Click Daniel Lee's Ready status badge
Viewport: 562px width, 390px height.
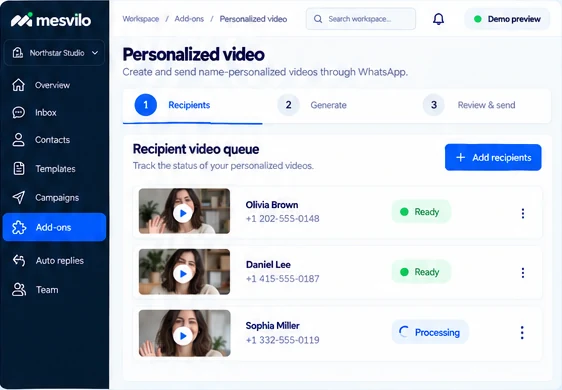pos(421,272)
